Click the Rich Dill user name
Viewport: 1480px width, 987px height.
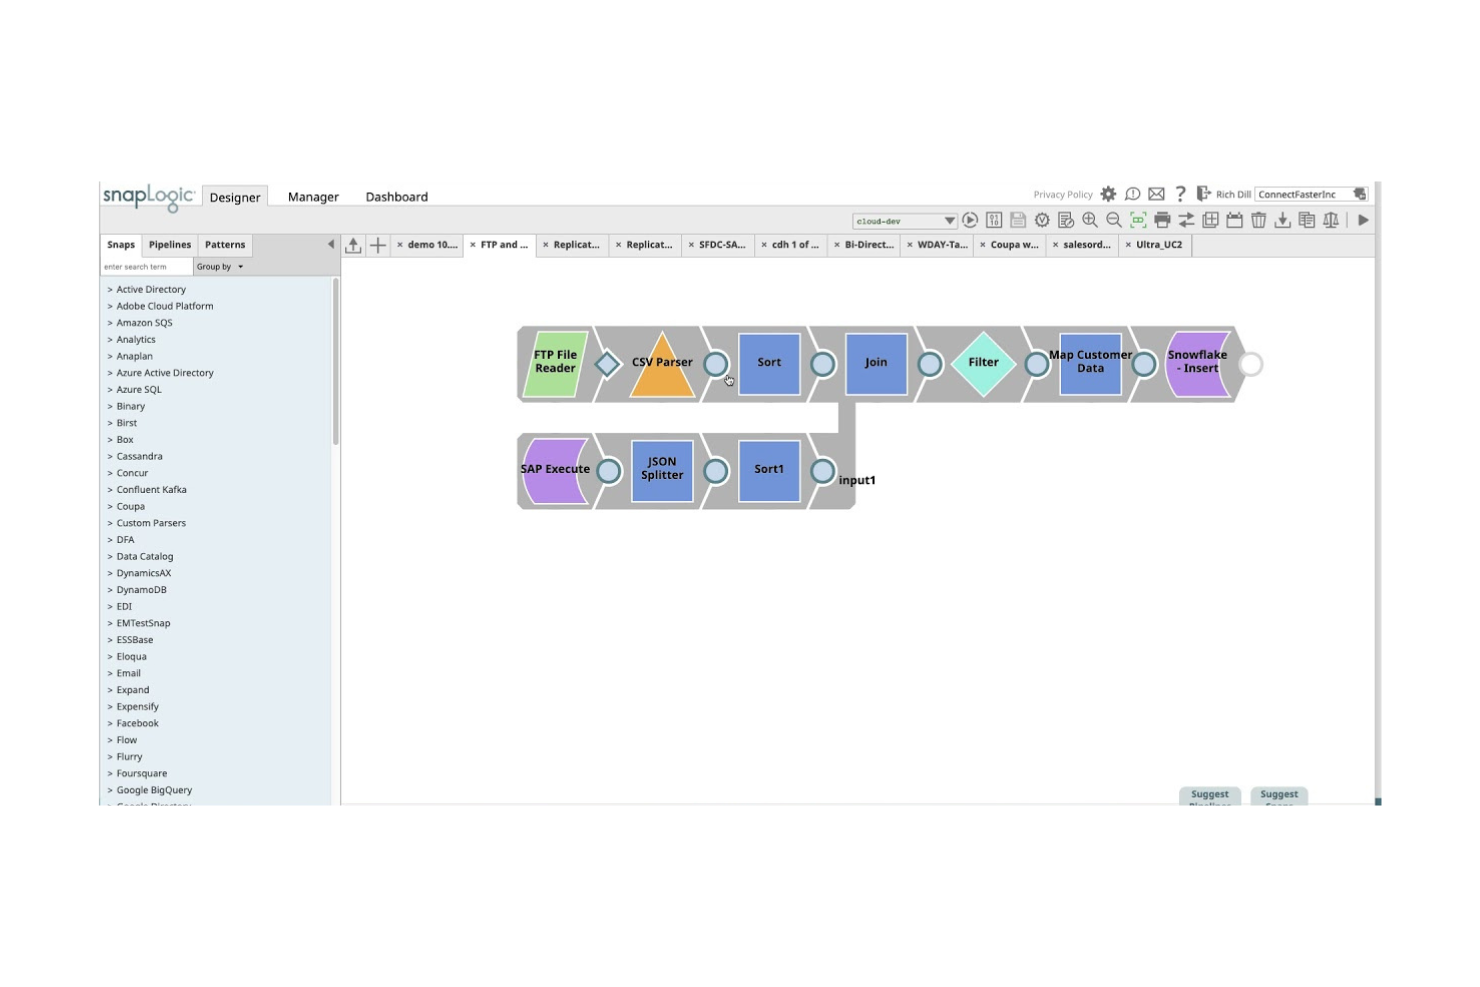pyautogui.click(x=1233, y=195)
